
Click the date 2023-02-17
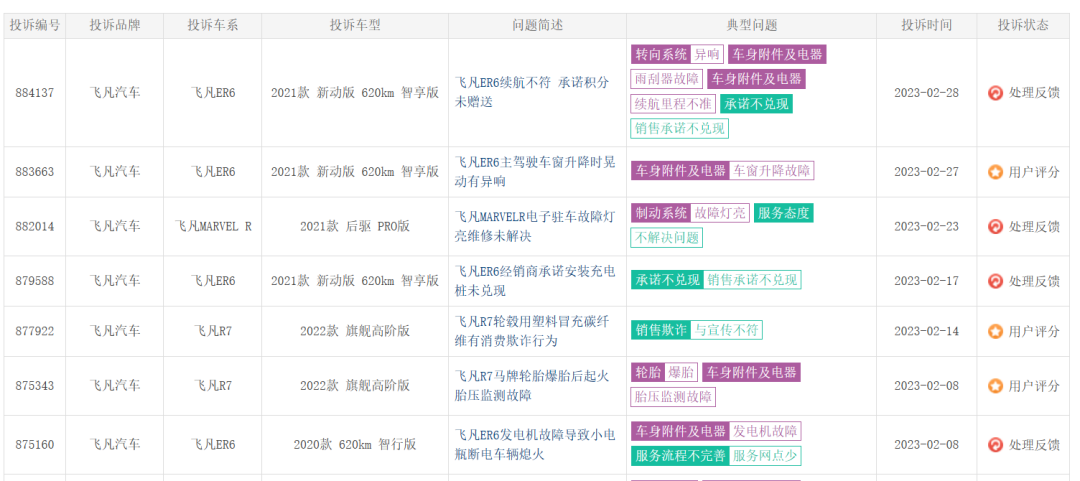tap(926, 281)
